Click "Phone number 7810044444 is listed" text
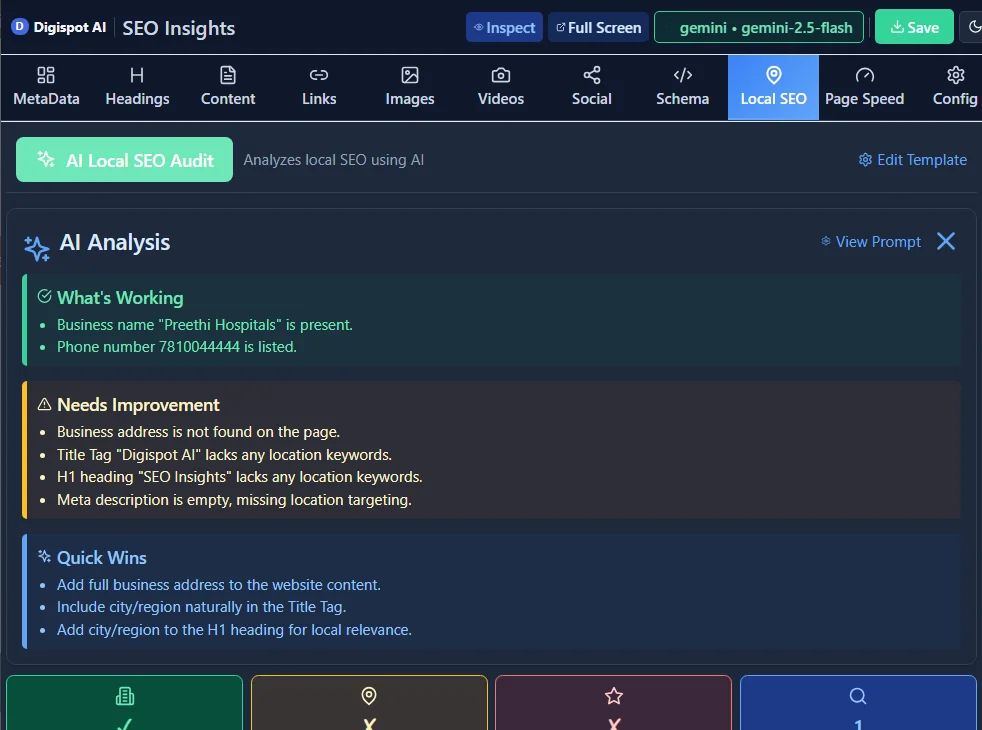This screenshot has height=730, width=982. coord(177,347)
